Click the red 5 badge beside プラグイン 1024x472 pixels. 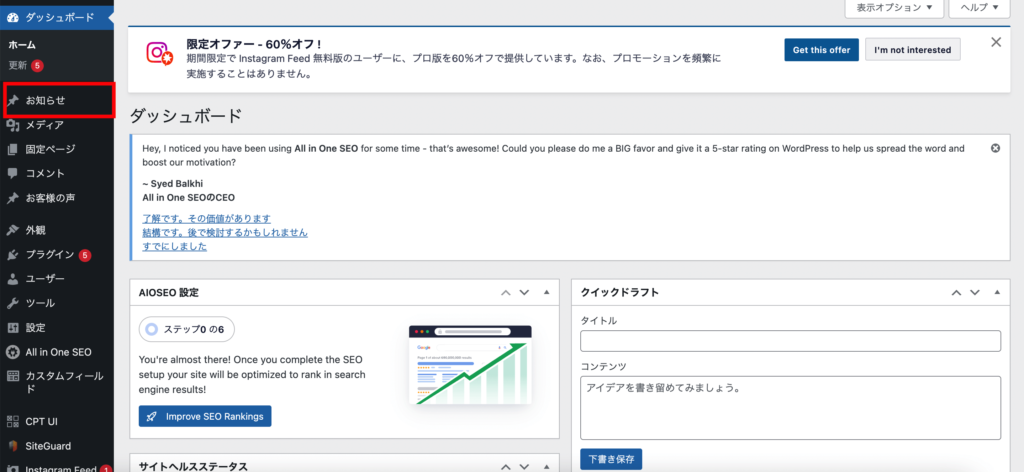tap(85, 255)
